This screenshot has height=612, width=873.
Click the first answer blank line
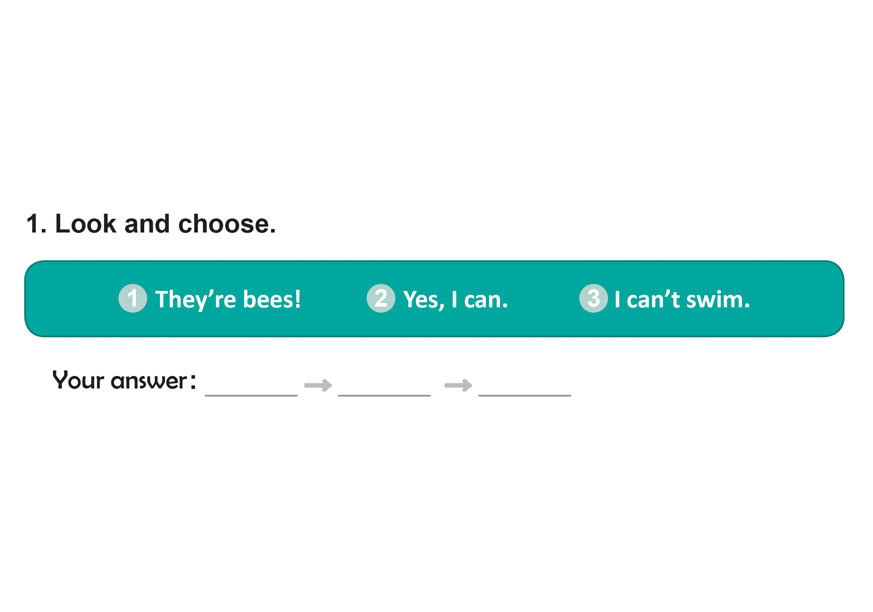(x=251, y=390)
